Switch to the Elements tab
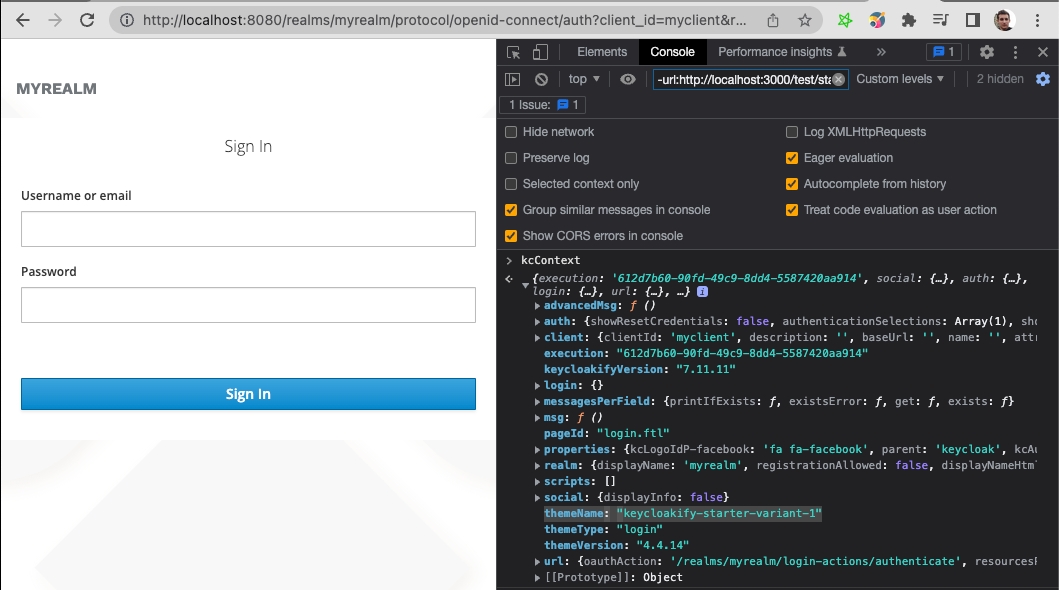 pyautogui.click(x=602, y=52)
